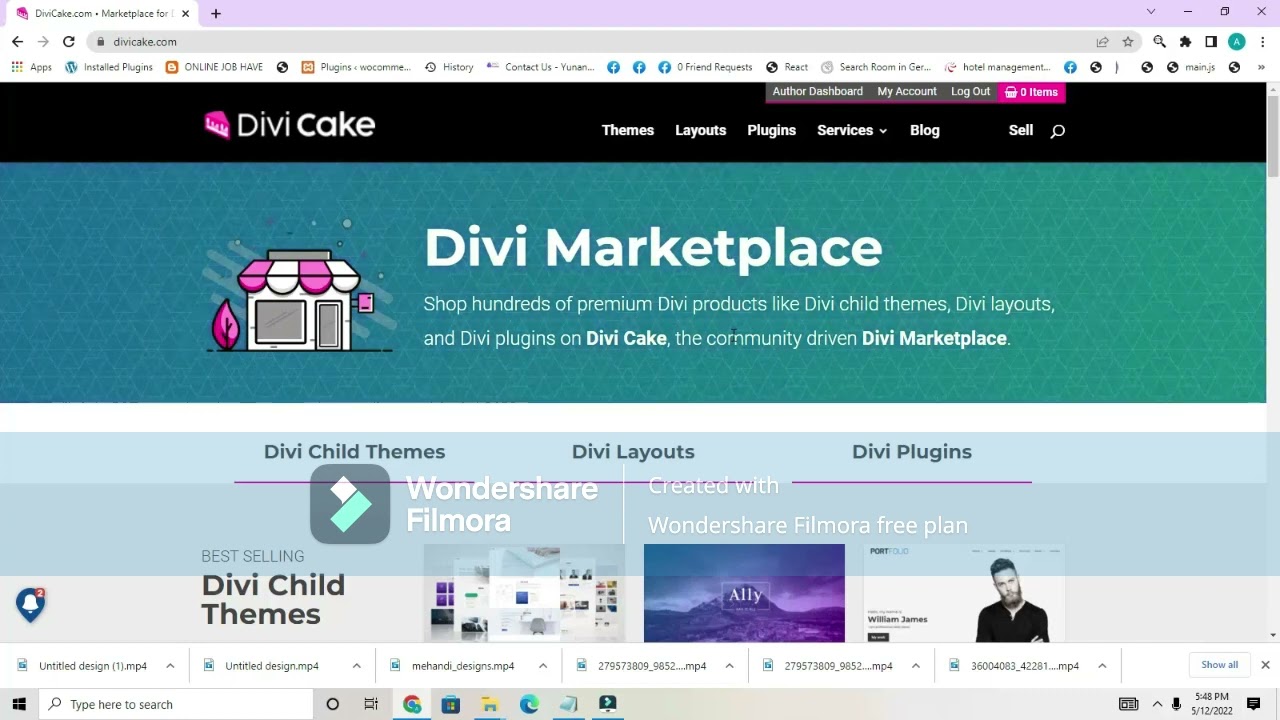Reload the page with the refresh icon
1280x720 pixels.
pyautogui.click(x=68, y=42)
